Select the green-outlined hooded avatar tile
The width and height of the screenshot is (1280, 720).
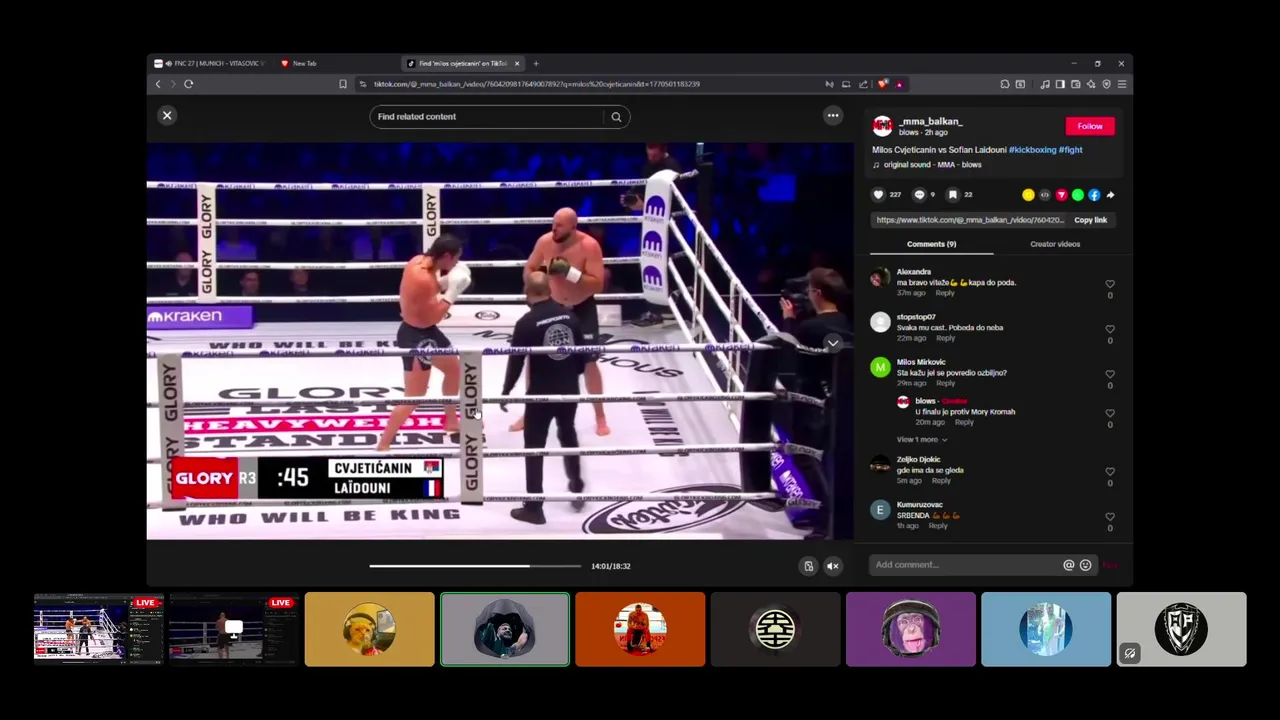point(505,629)
